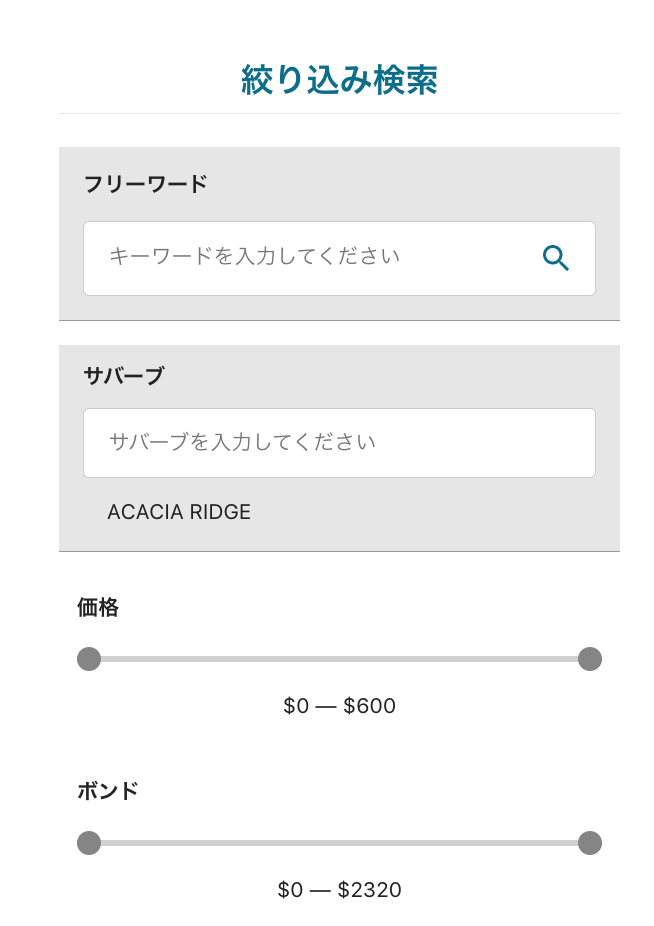The image size is (654, 926).
Task: Click the ボンド label
Action: pos(108,791)
